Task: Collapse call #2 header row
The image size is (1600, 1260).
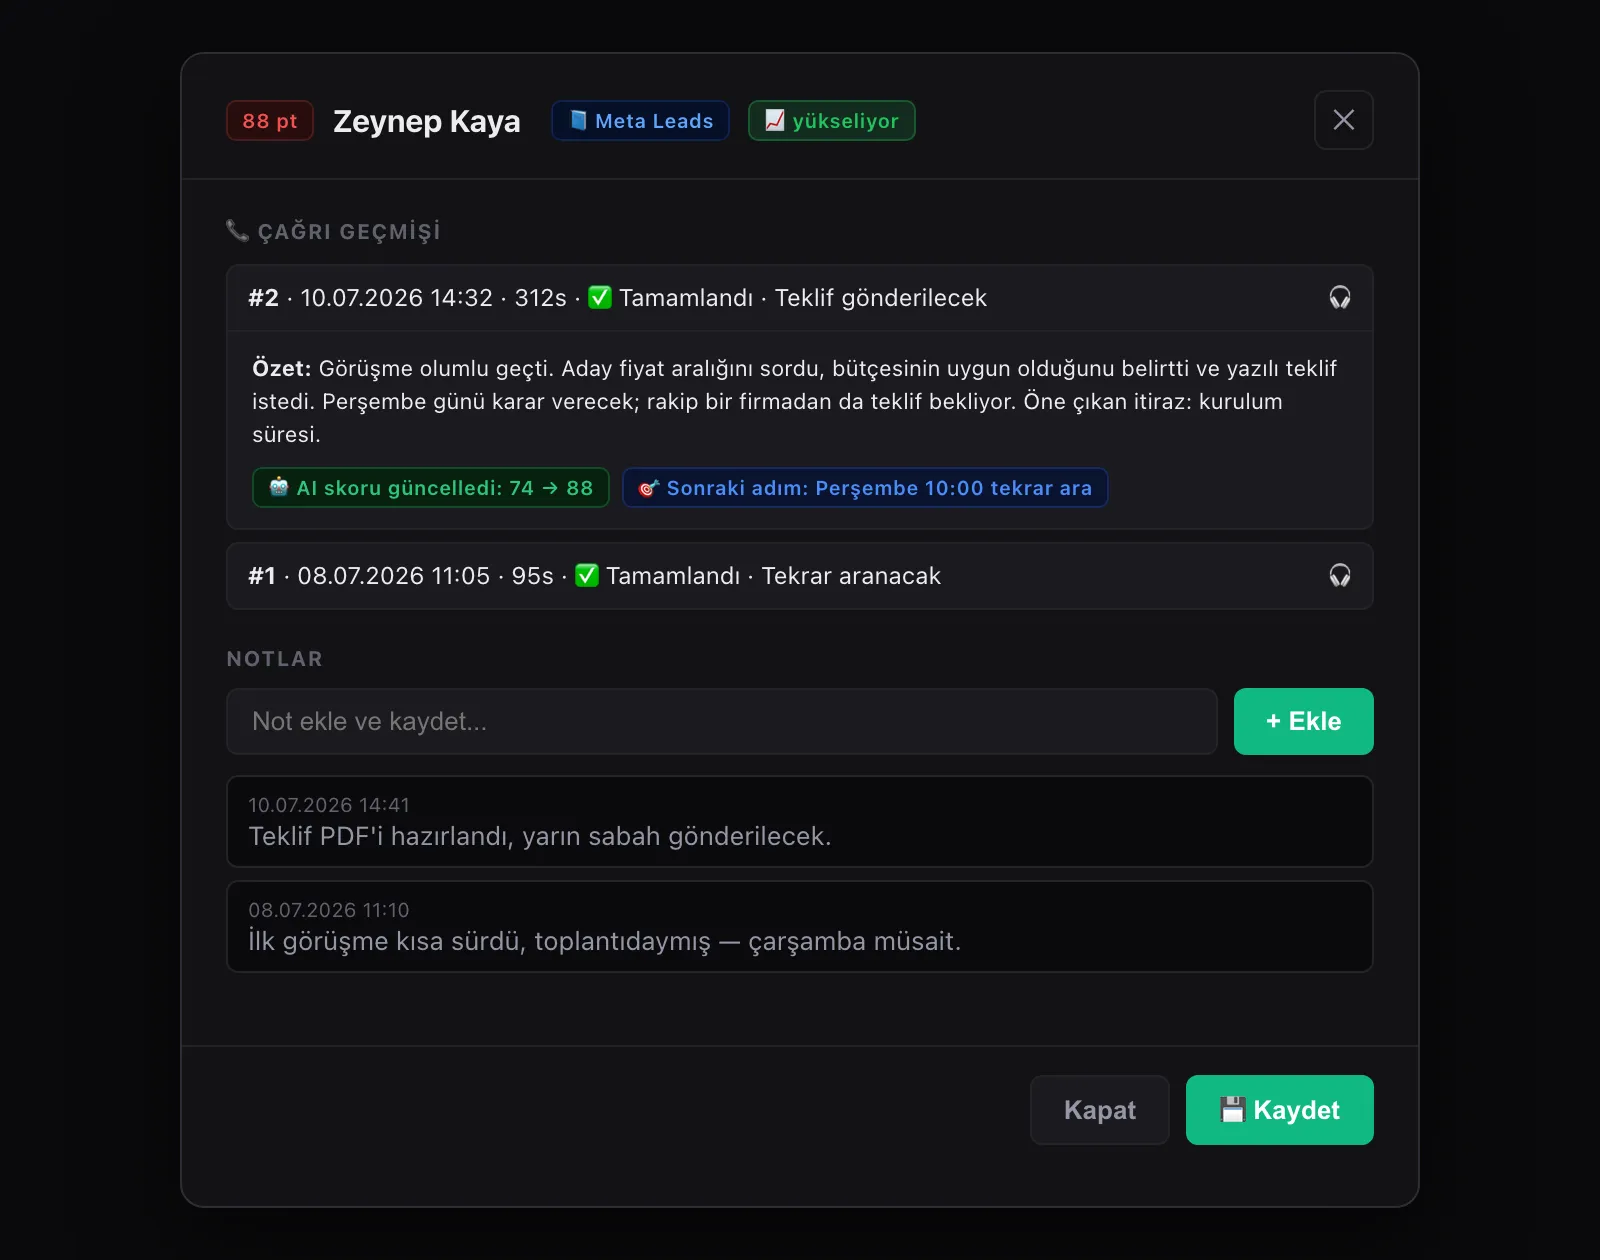Action: (x=800, y=298)
